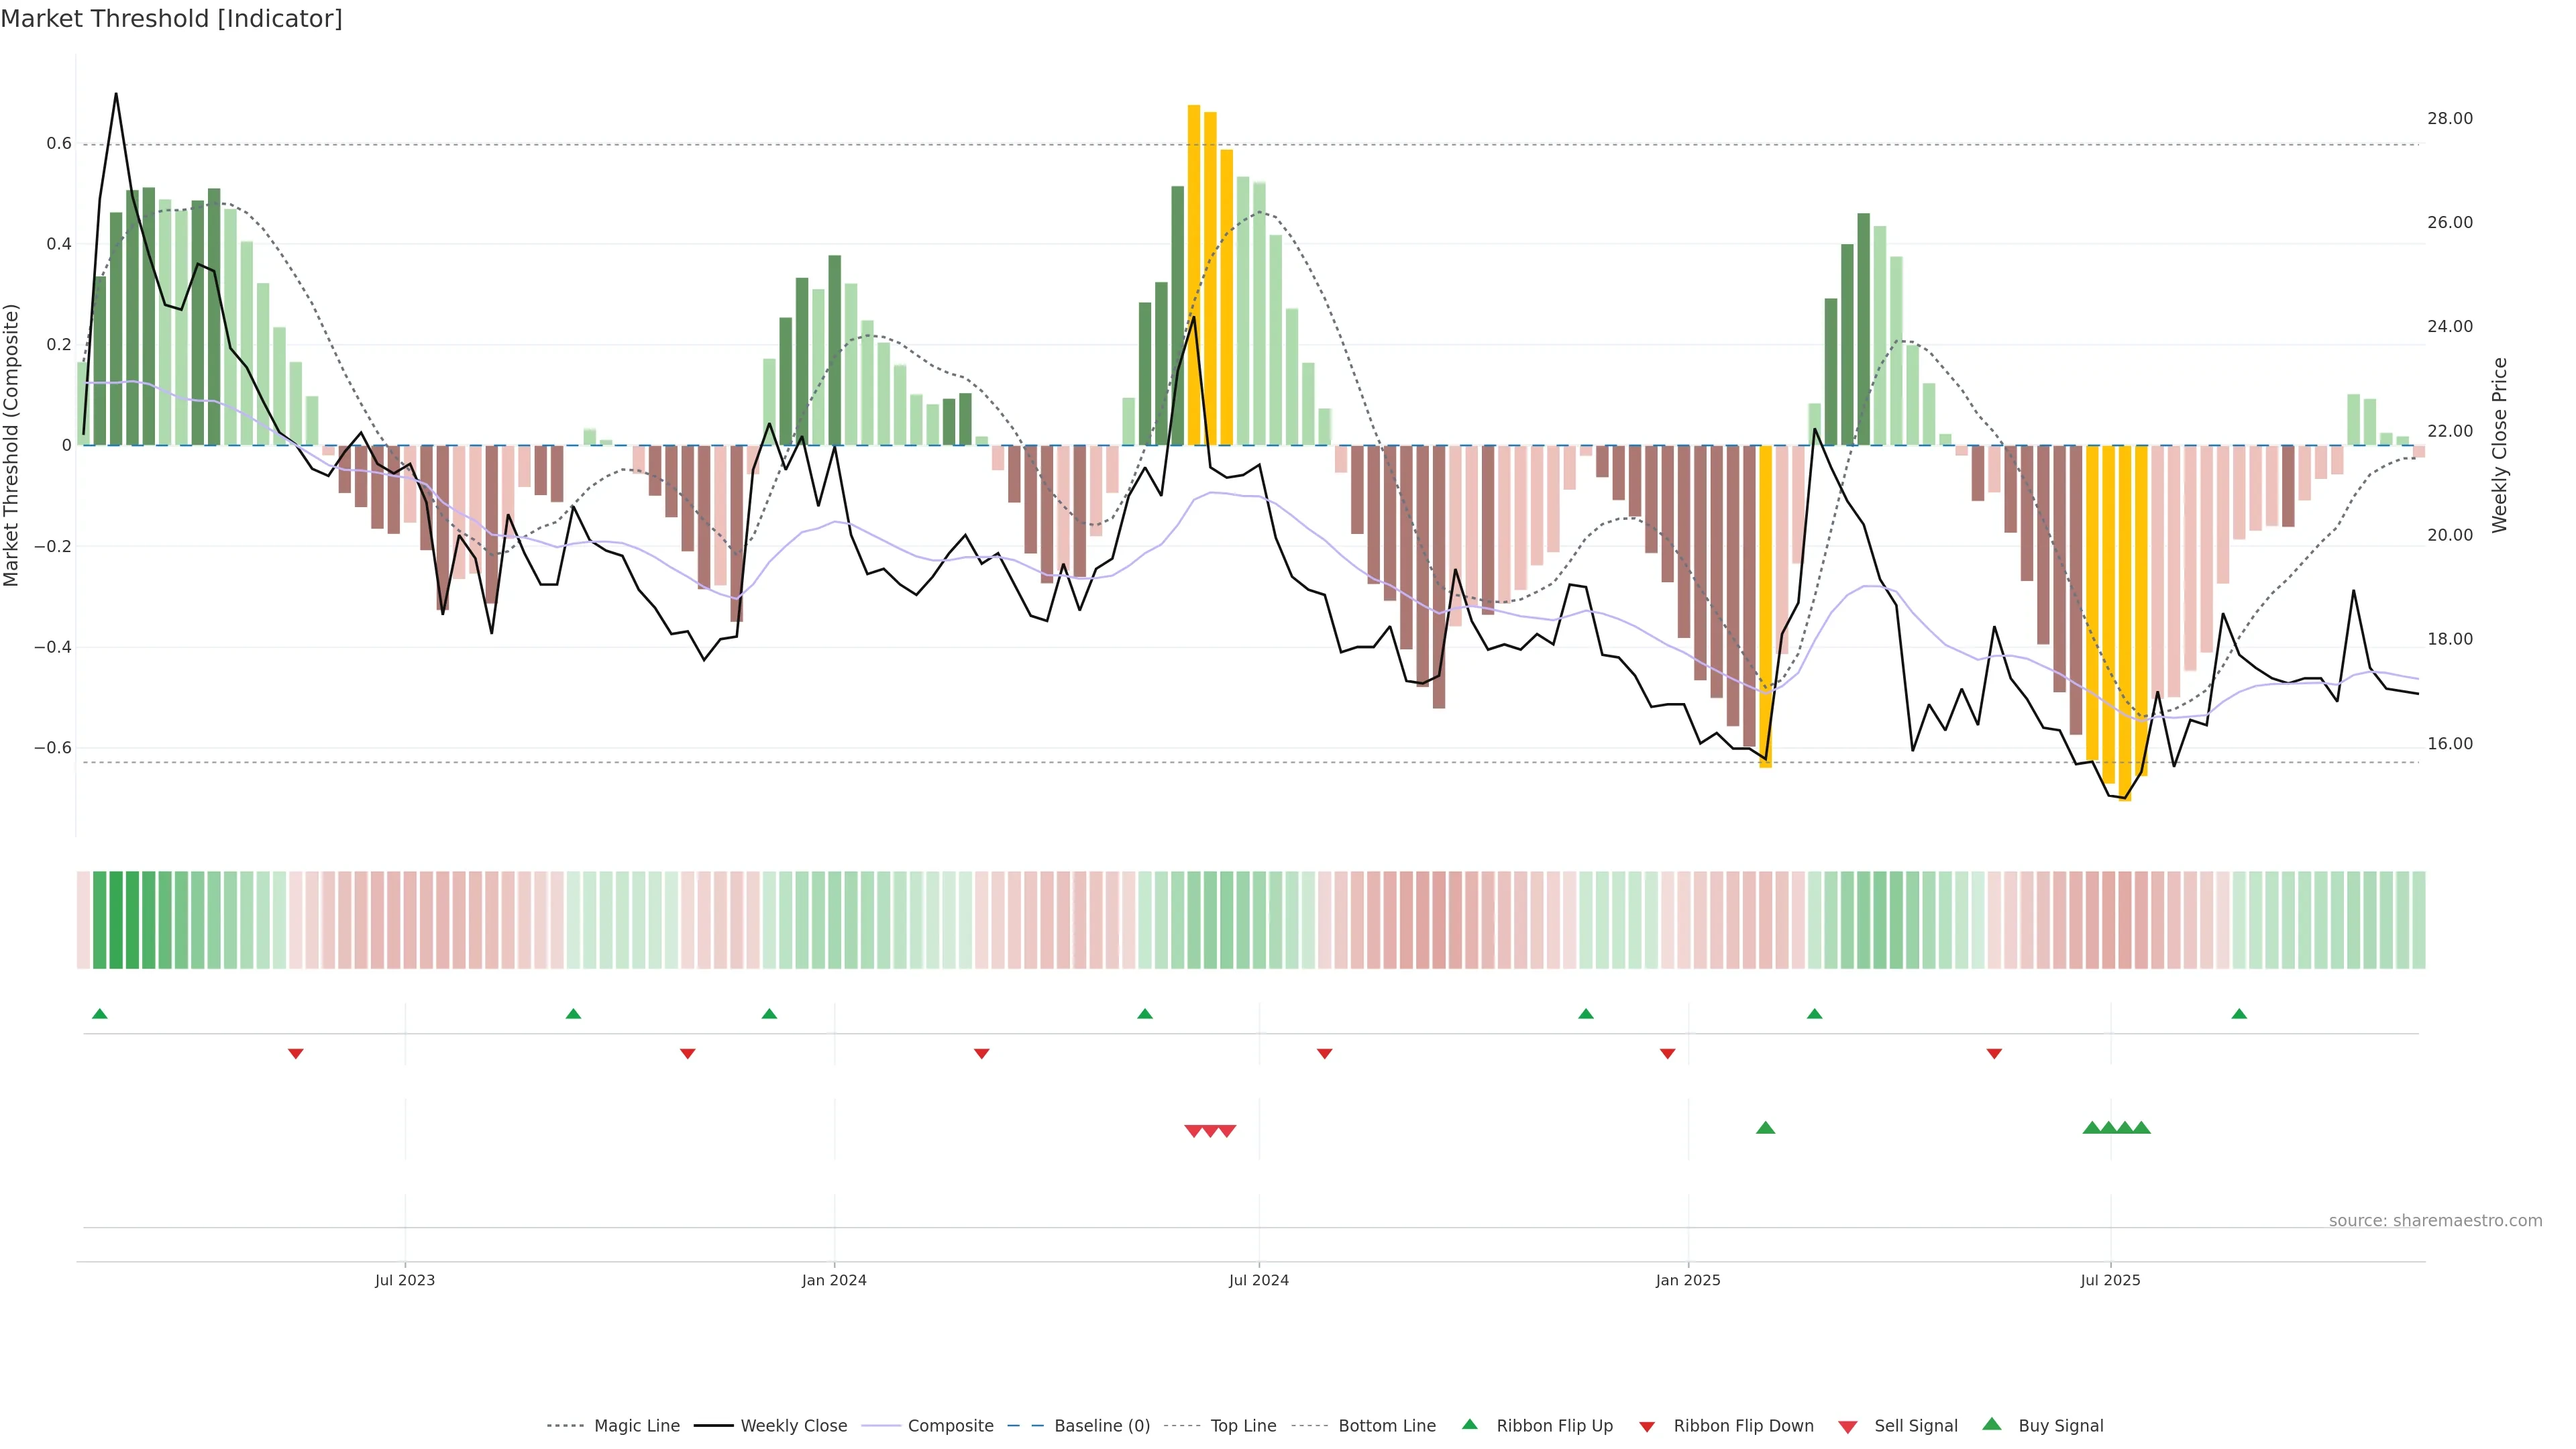The height and width of the screenshot is (1449, 2576).
Task: Click the last ribbon flip up marker after Jul 2025
Action: pyautogui.click(x=2239, y=1014)
